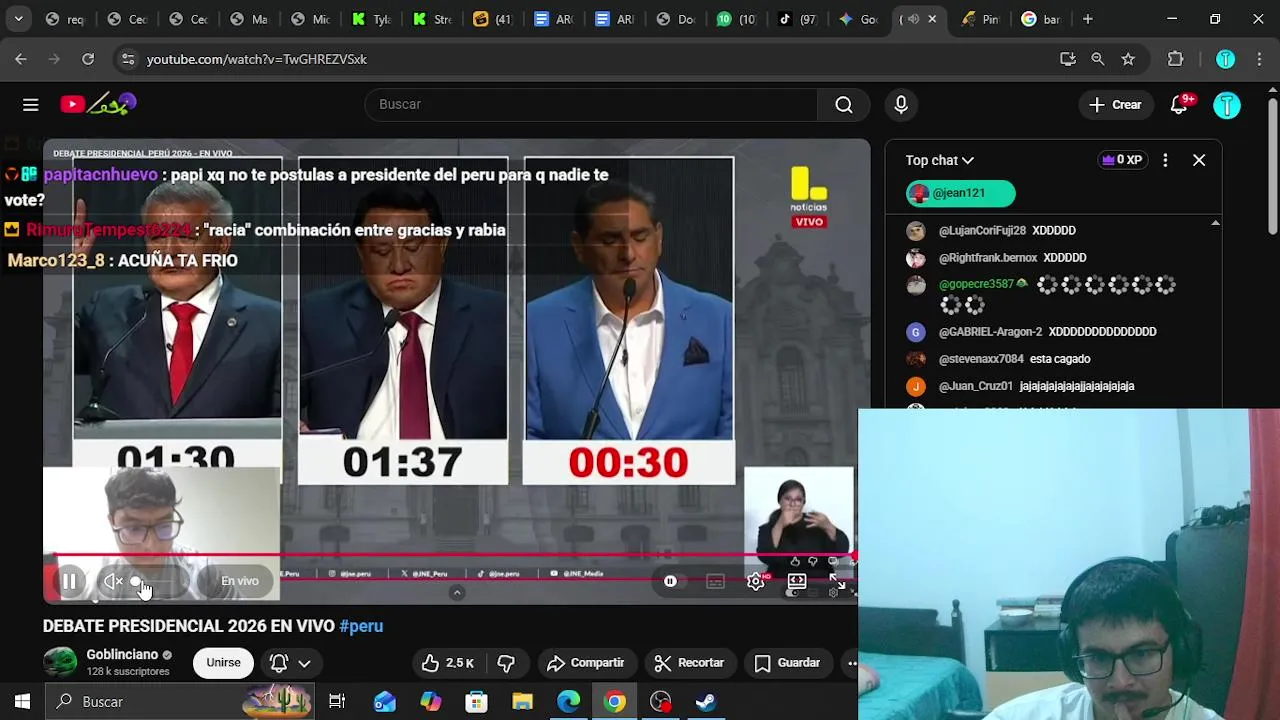View site information icon in the address bar
The height and width of the screenshot is (720, 1280).
[x=127, y=59]
